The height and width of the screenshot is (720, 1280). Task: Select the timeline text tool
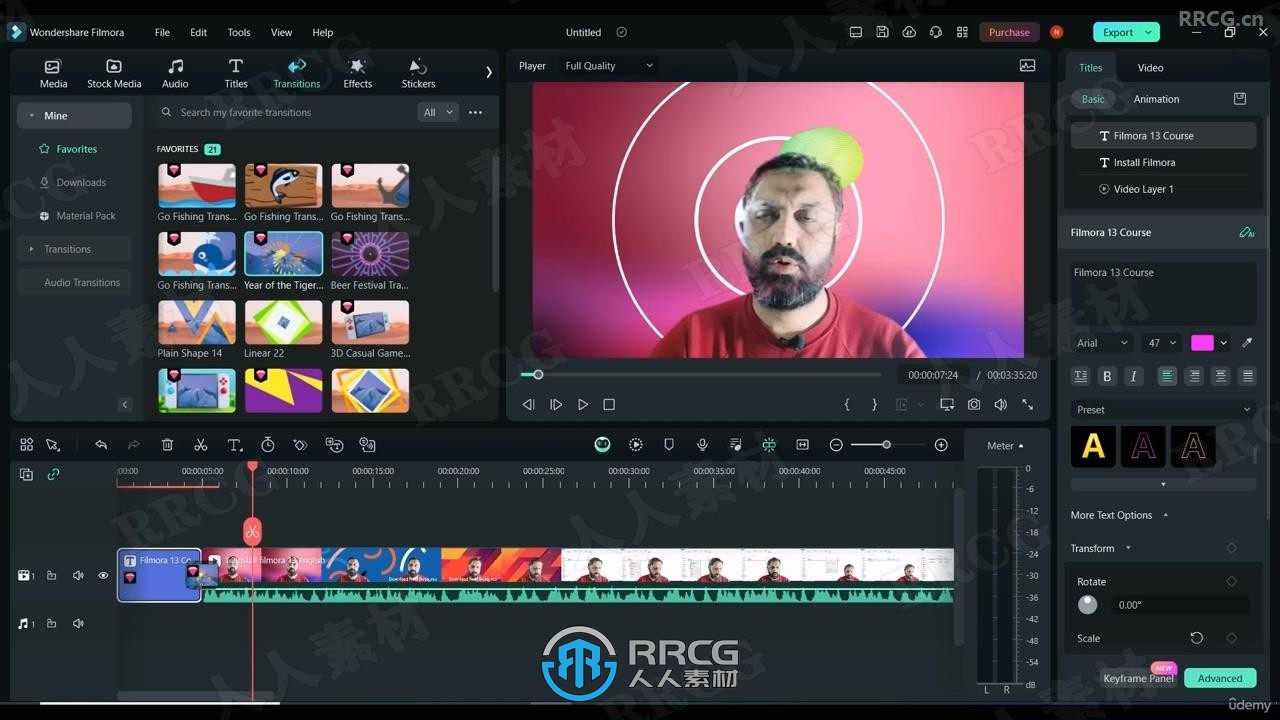(234, 445)
